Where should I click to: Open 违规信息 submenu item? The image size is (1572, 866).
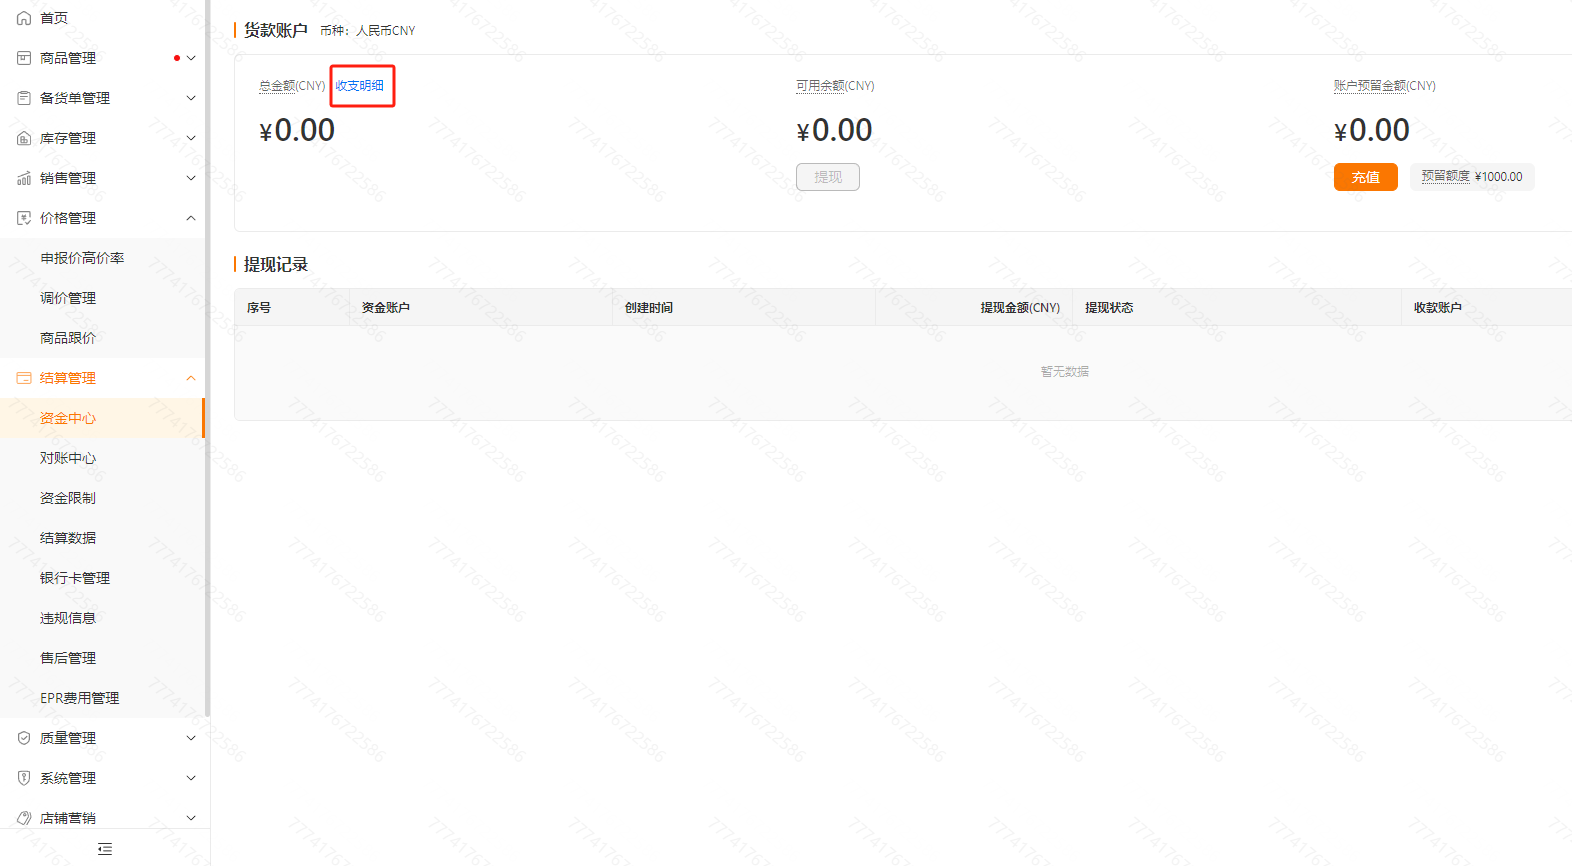coord(102,618)
